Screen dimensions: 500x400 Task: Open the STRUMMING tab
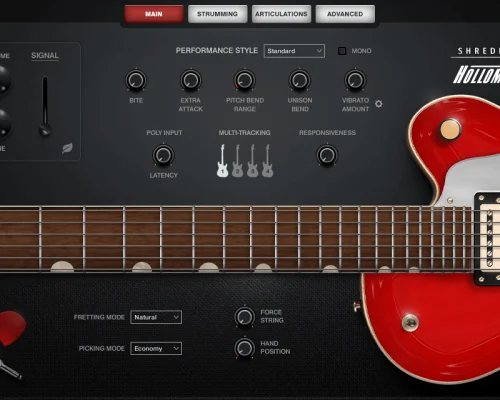pos(217,14)
